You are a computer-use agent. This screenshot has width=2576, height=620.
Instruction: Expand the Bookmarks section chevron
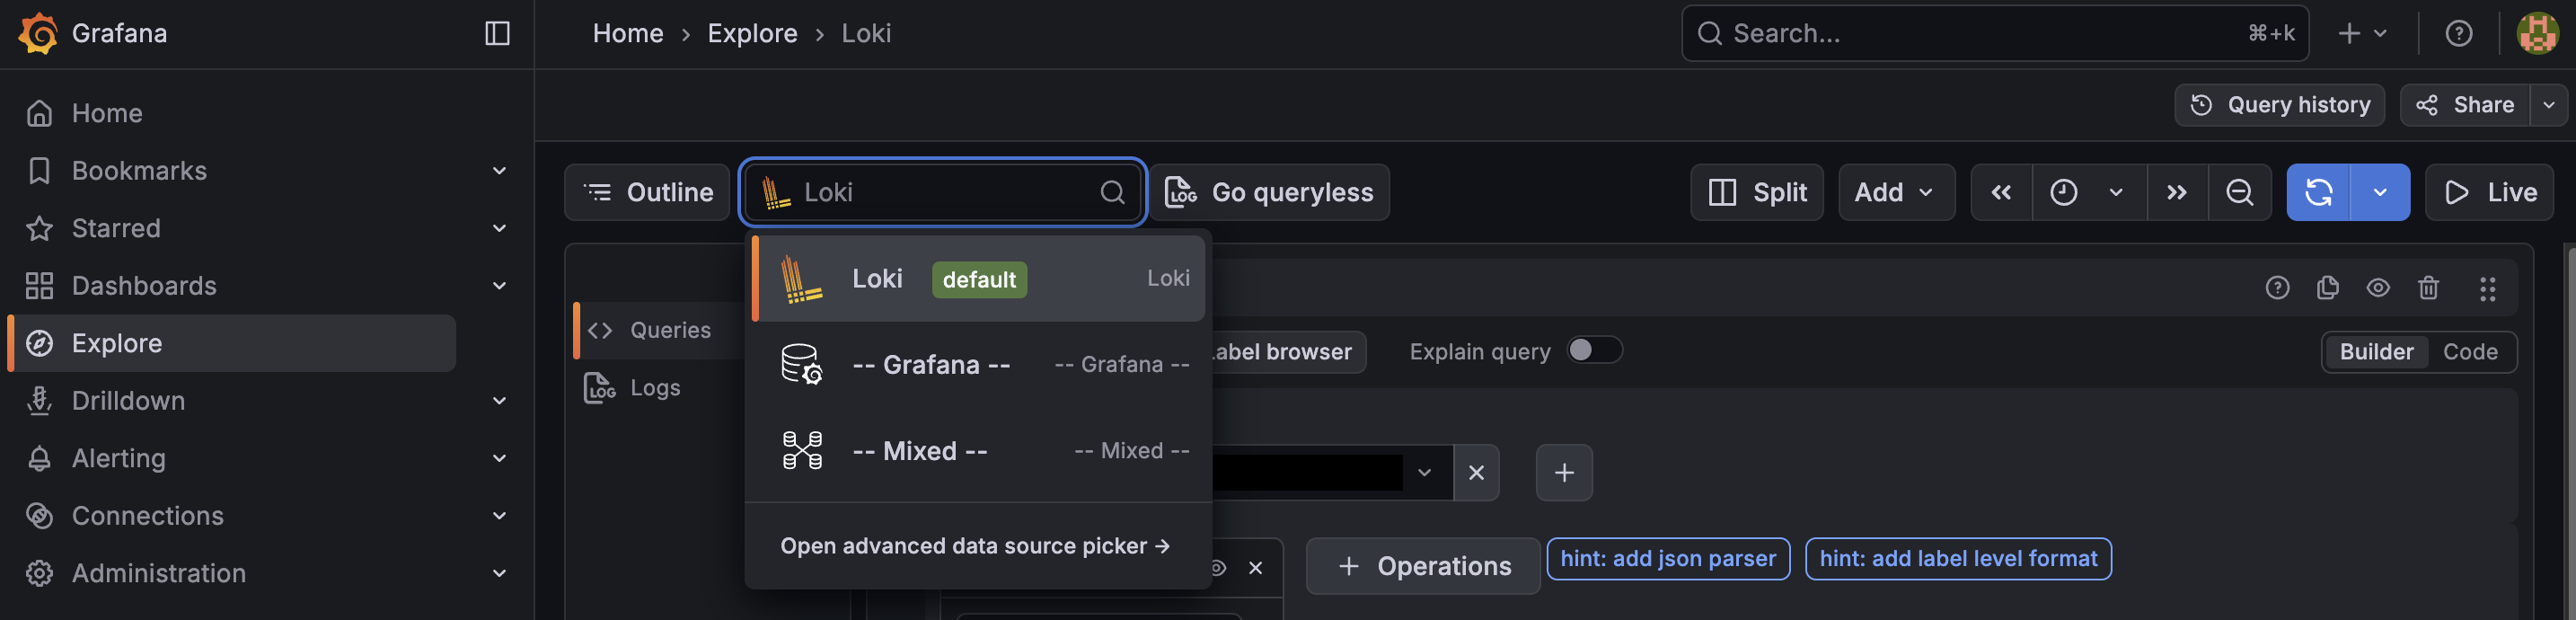pos(499,170)
